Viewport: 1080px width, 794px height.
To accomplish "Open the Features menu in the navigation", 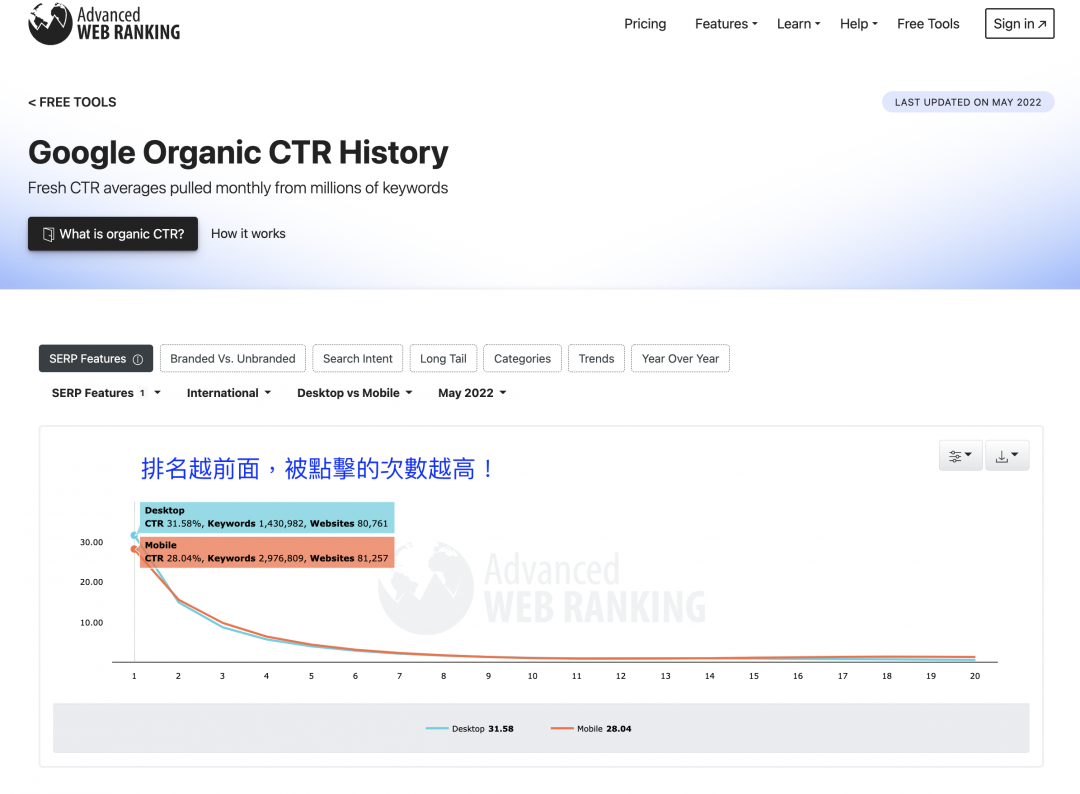I will [725, 23].
